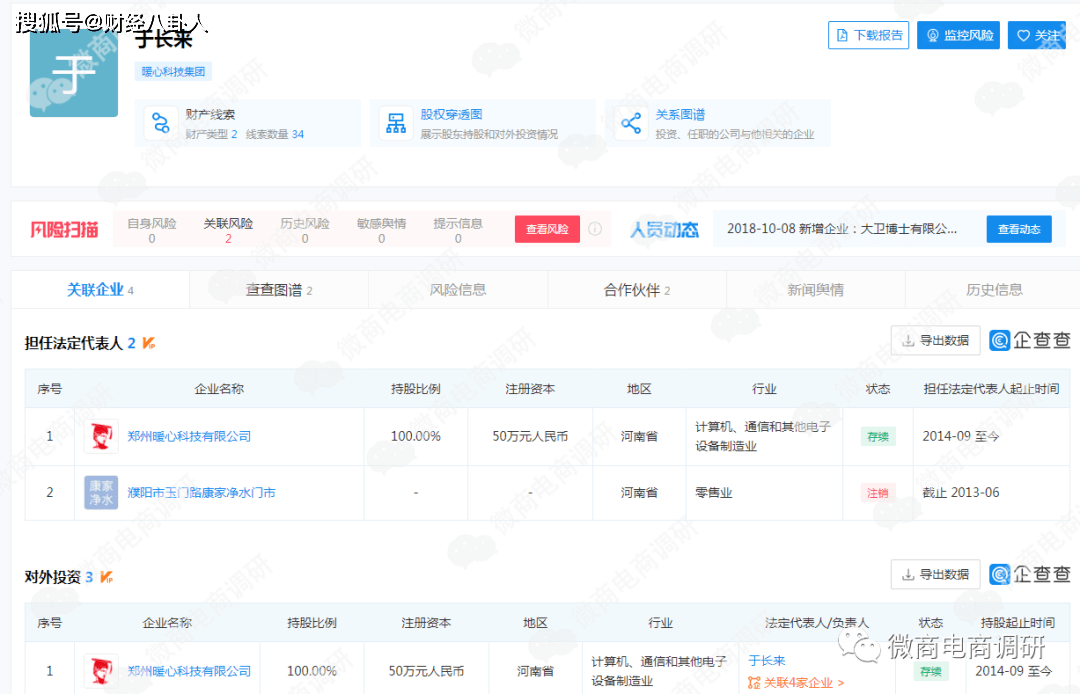Open the 股权穿透图 equity chart icon
The image size is (1080, 694).
[396, 124]
